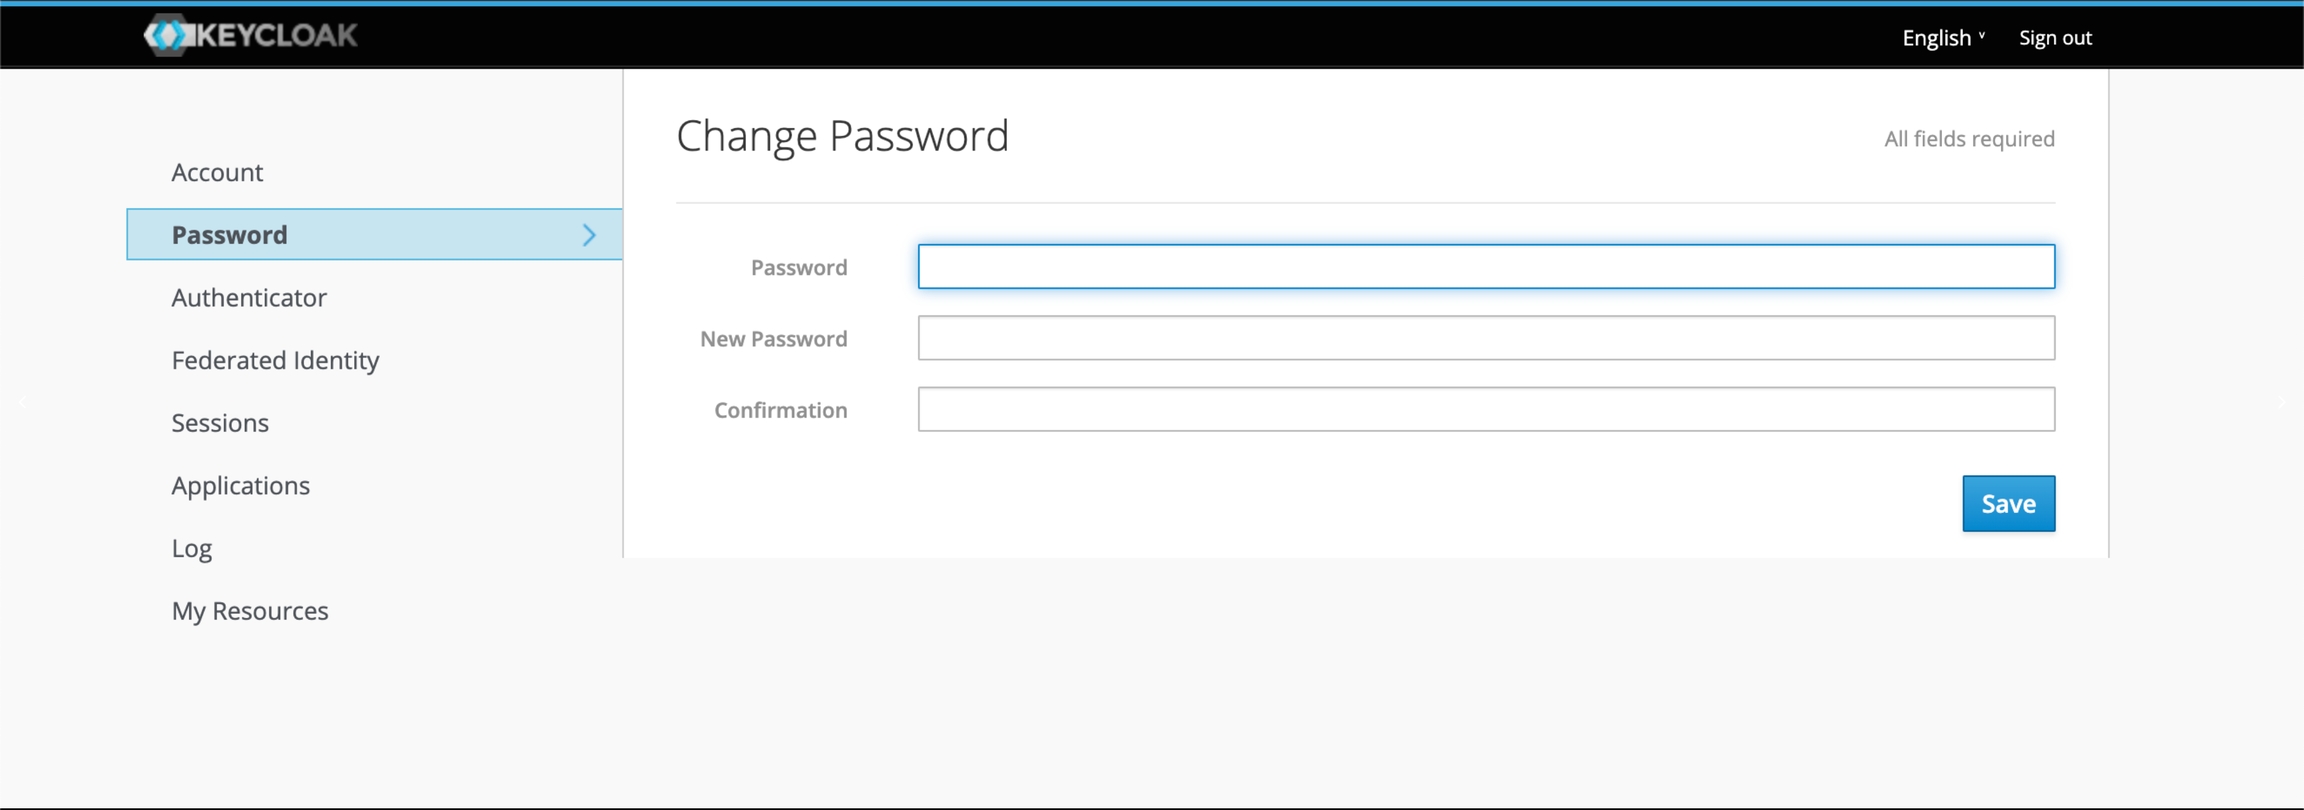Select the Confirmation input field
Image resolution: width=2304 pixels, height=810 pixels.
pos(1486,410)
